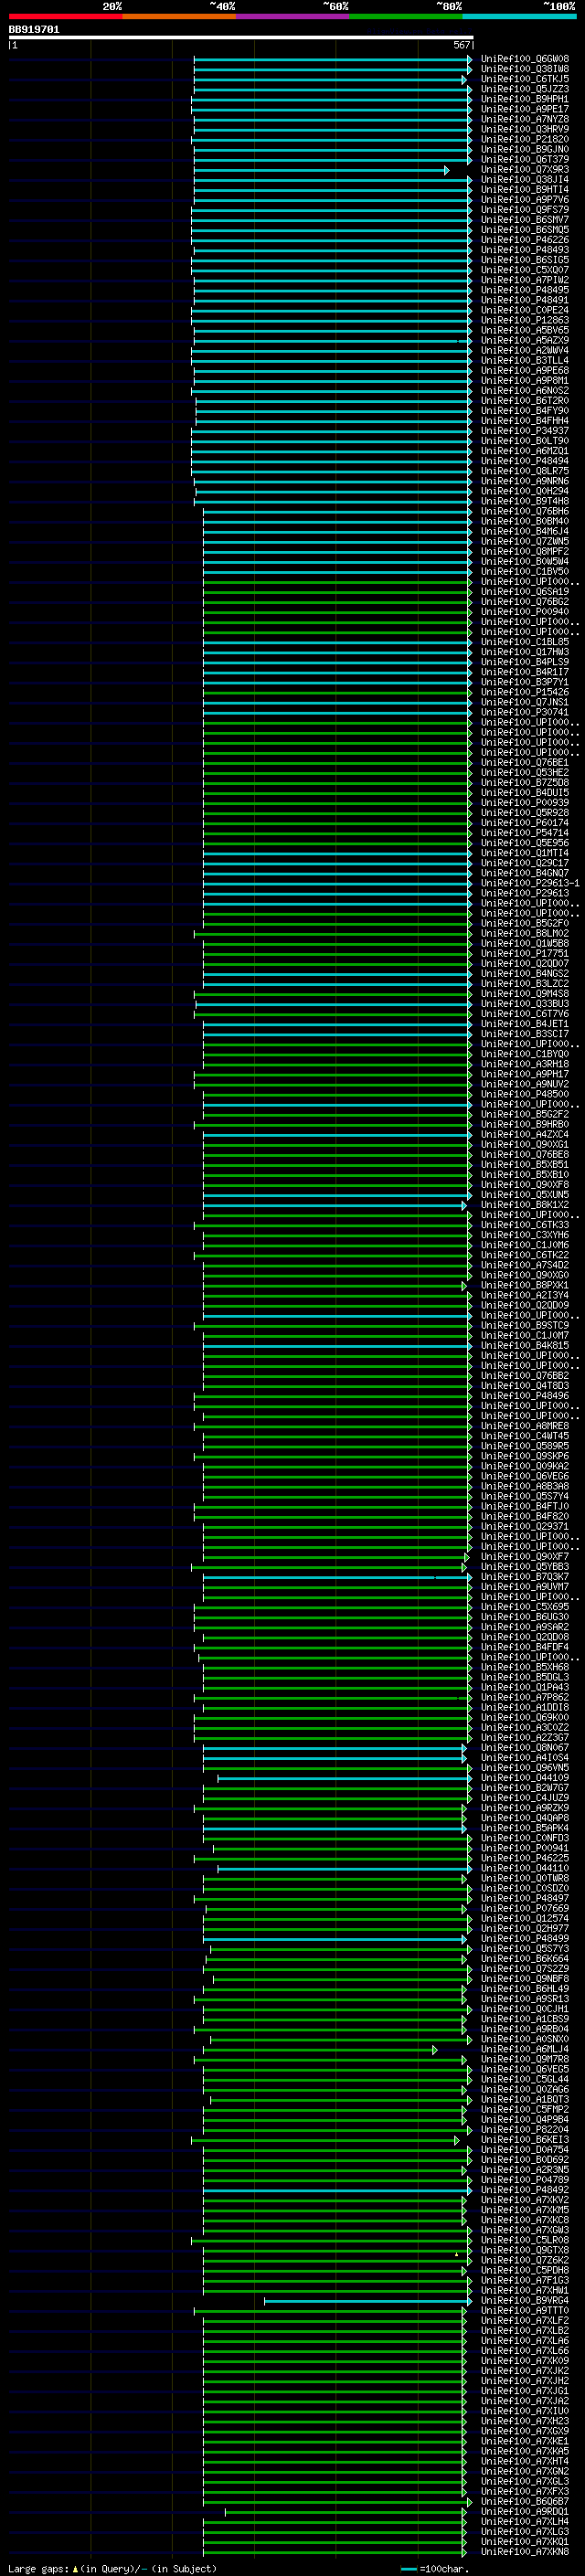Select hit label UniRef100_C0PE24
The width and height of the screenshot is (585, 2576).
pos(525,310)
